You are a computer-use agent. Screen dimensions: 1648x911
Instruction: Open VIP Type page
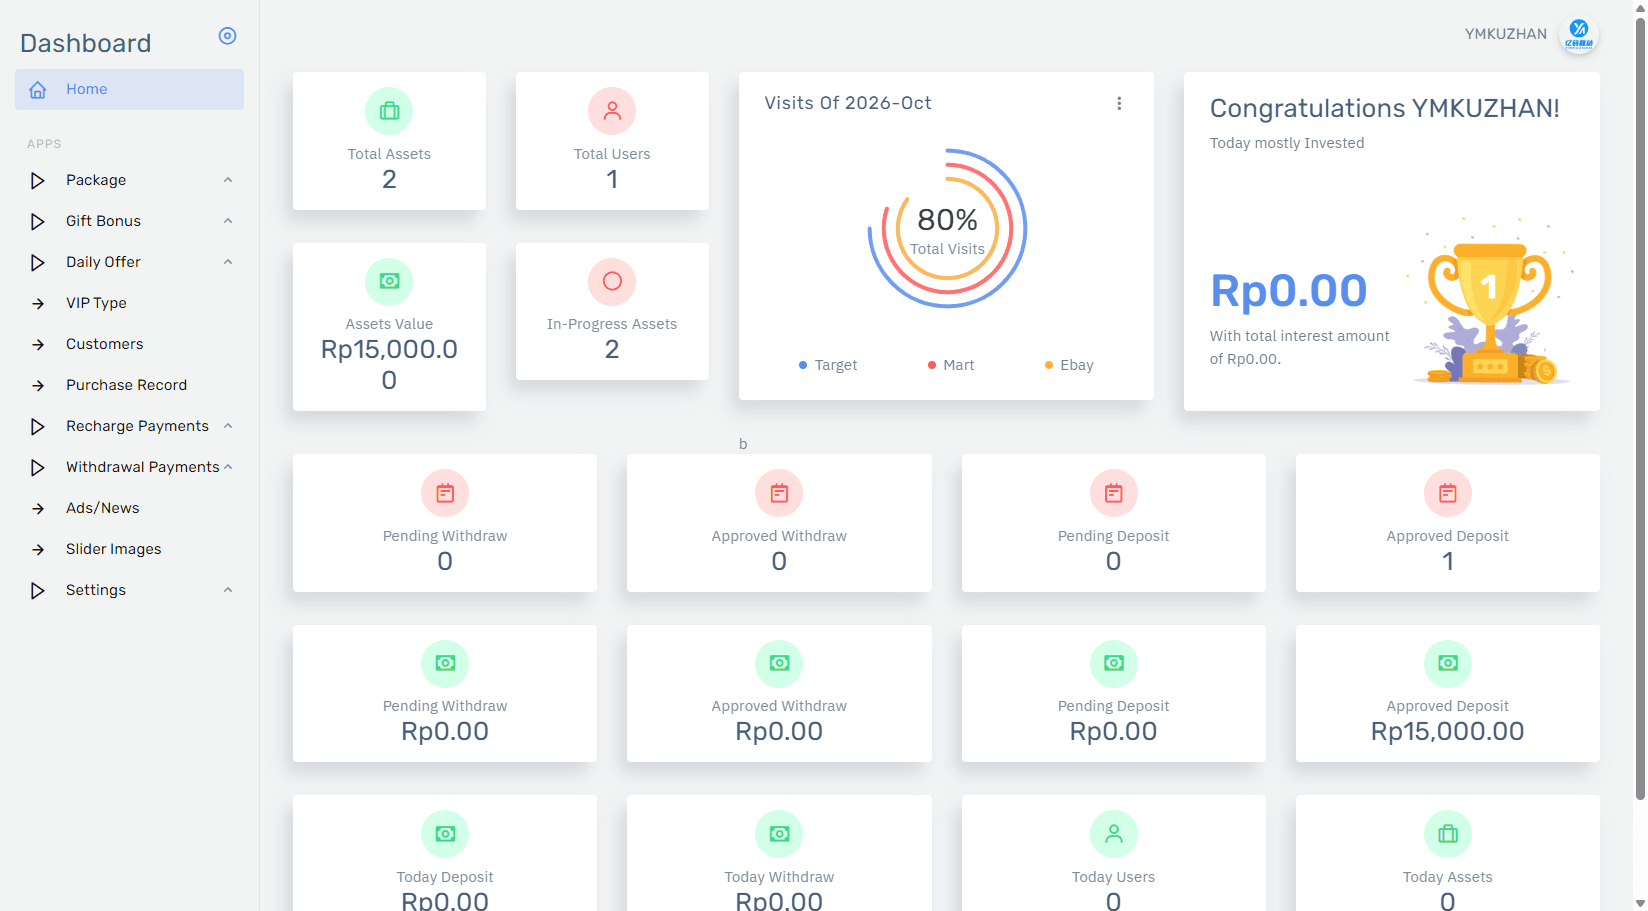[x=129, y=303]
